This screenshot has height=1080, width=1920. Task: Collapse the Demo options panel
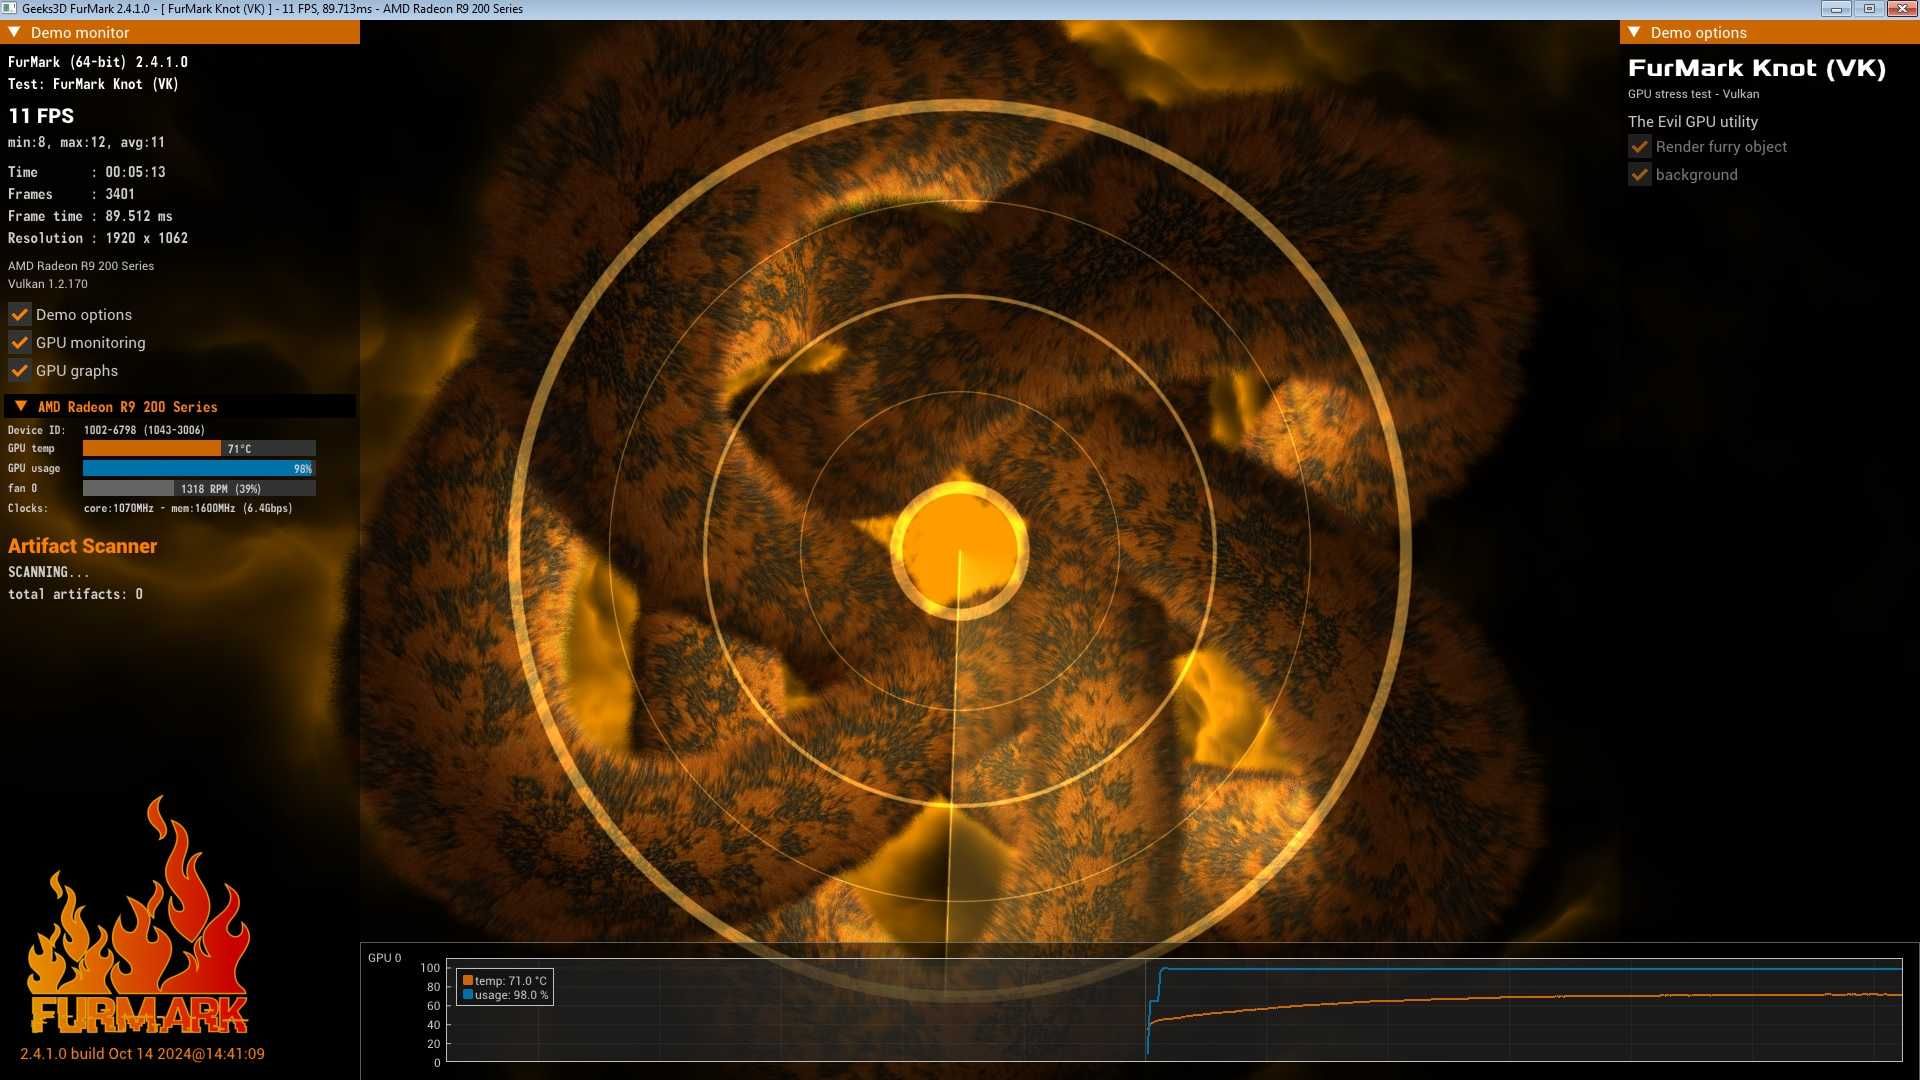tap(1634, 32)
